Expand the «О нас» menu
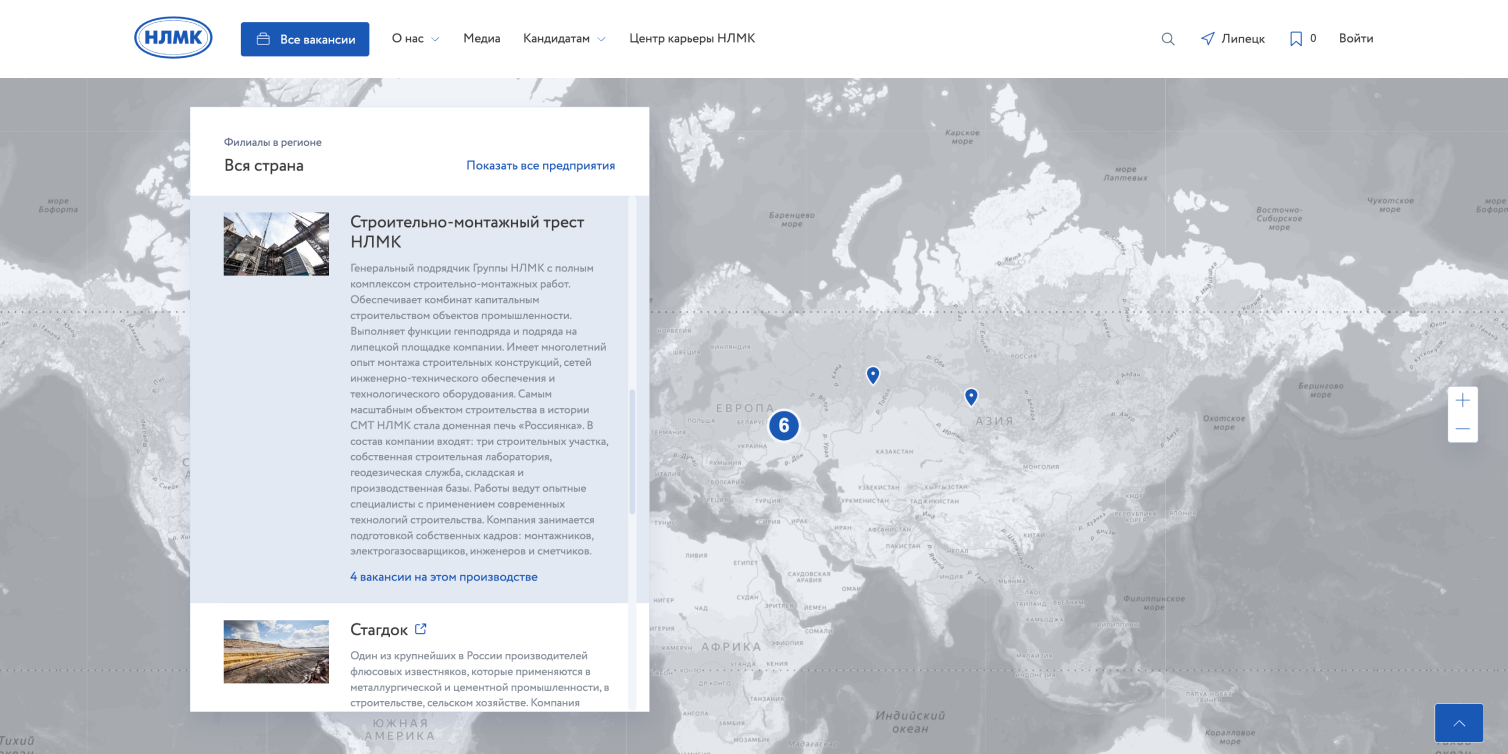Screen dimensions: 1508x754 click(x=415, y=39)
